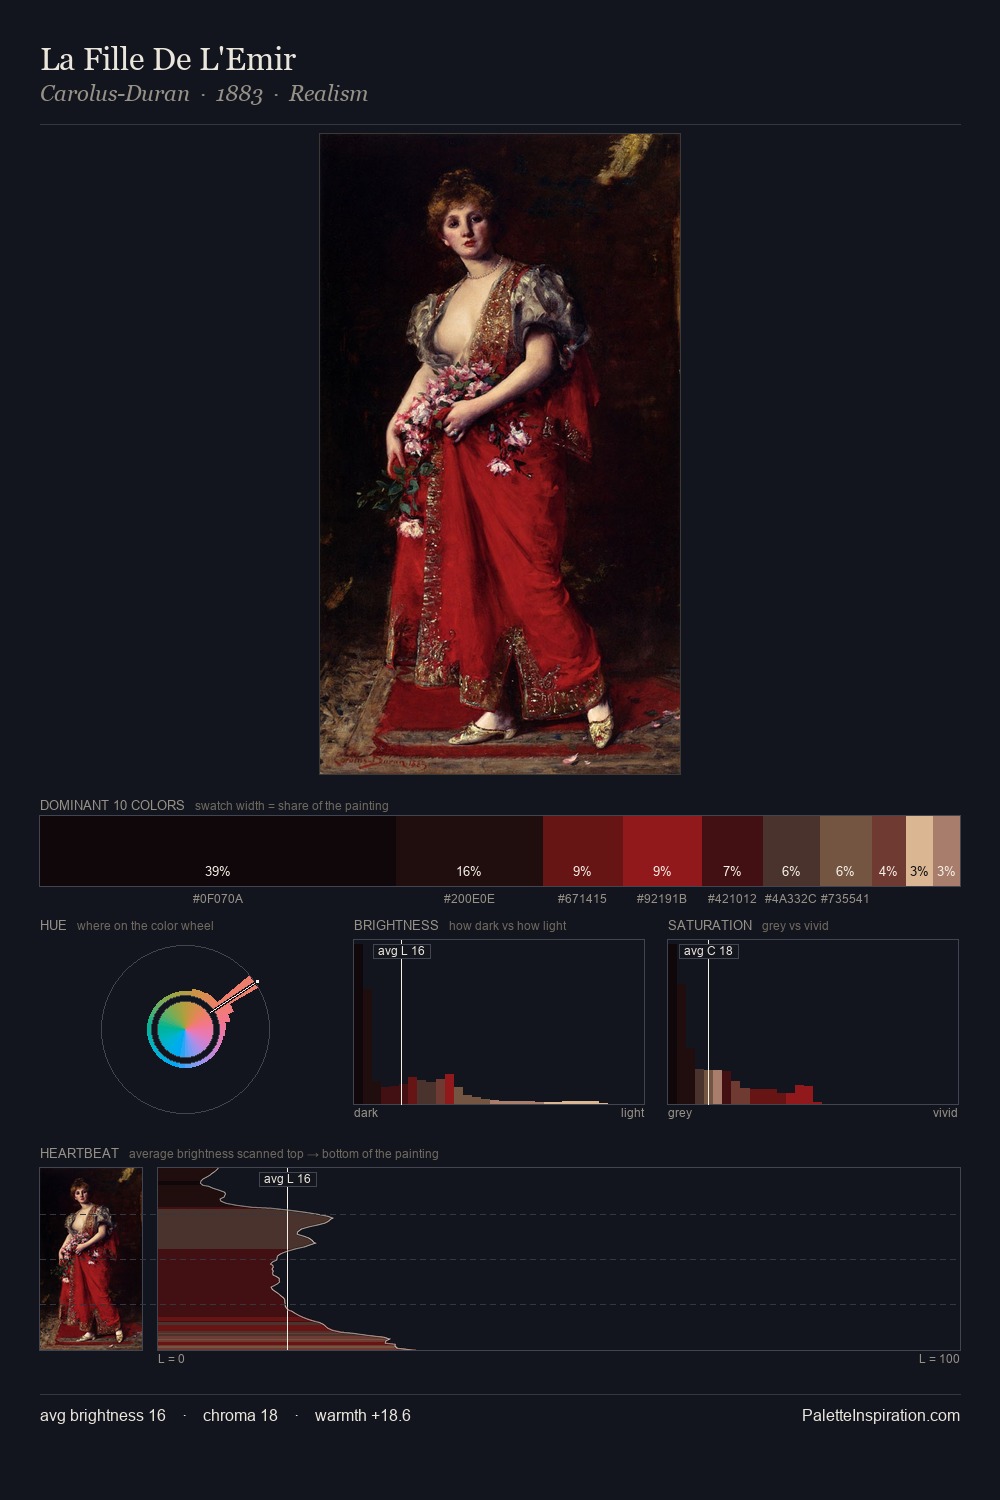Click the DOMINANT 10 COLORS heading

coord(112,805)
